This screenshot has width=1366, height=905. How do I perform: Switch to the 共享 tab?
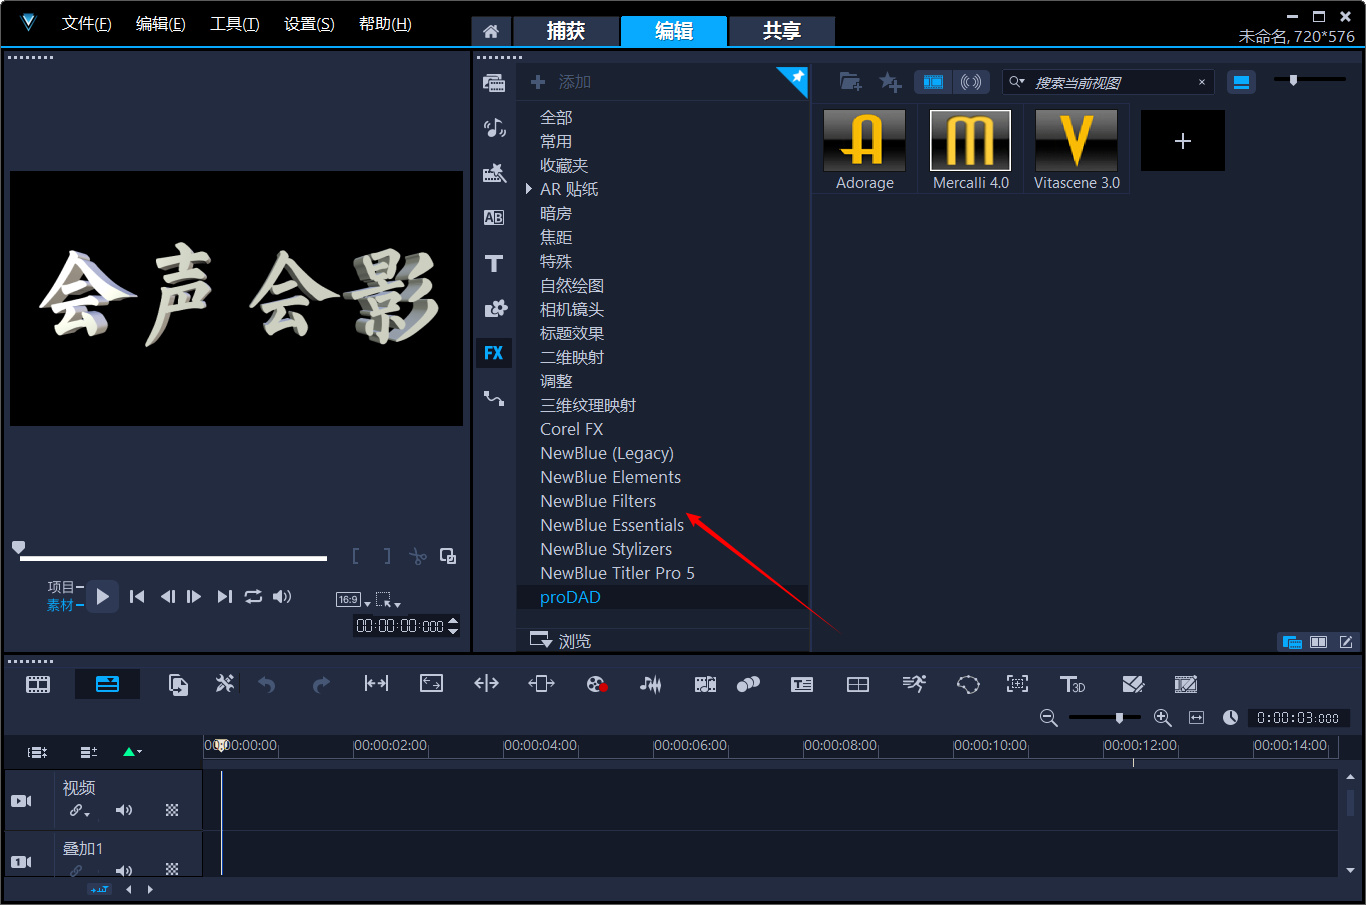click(x=781, y=31)
